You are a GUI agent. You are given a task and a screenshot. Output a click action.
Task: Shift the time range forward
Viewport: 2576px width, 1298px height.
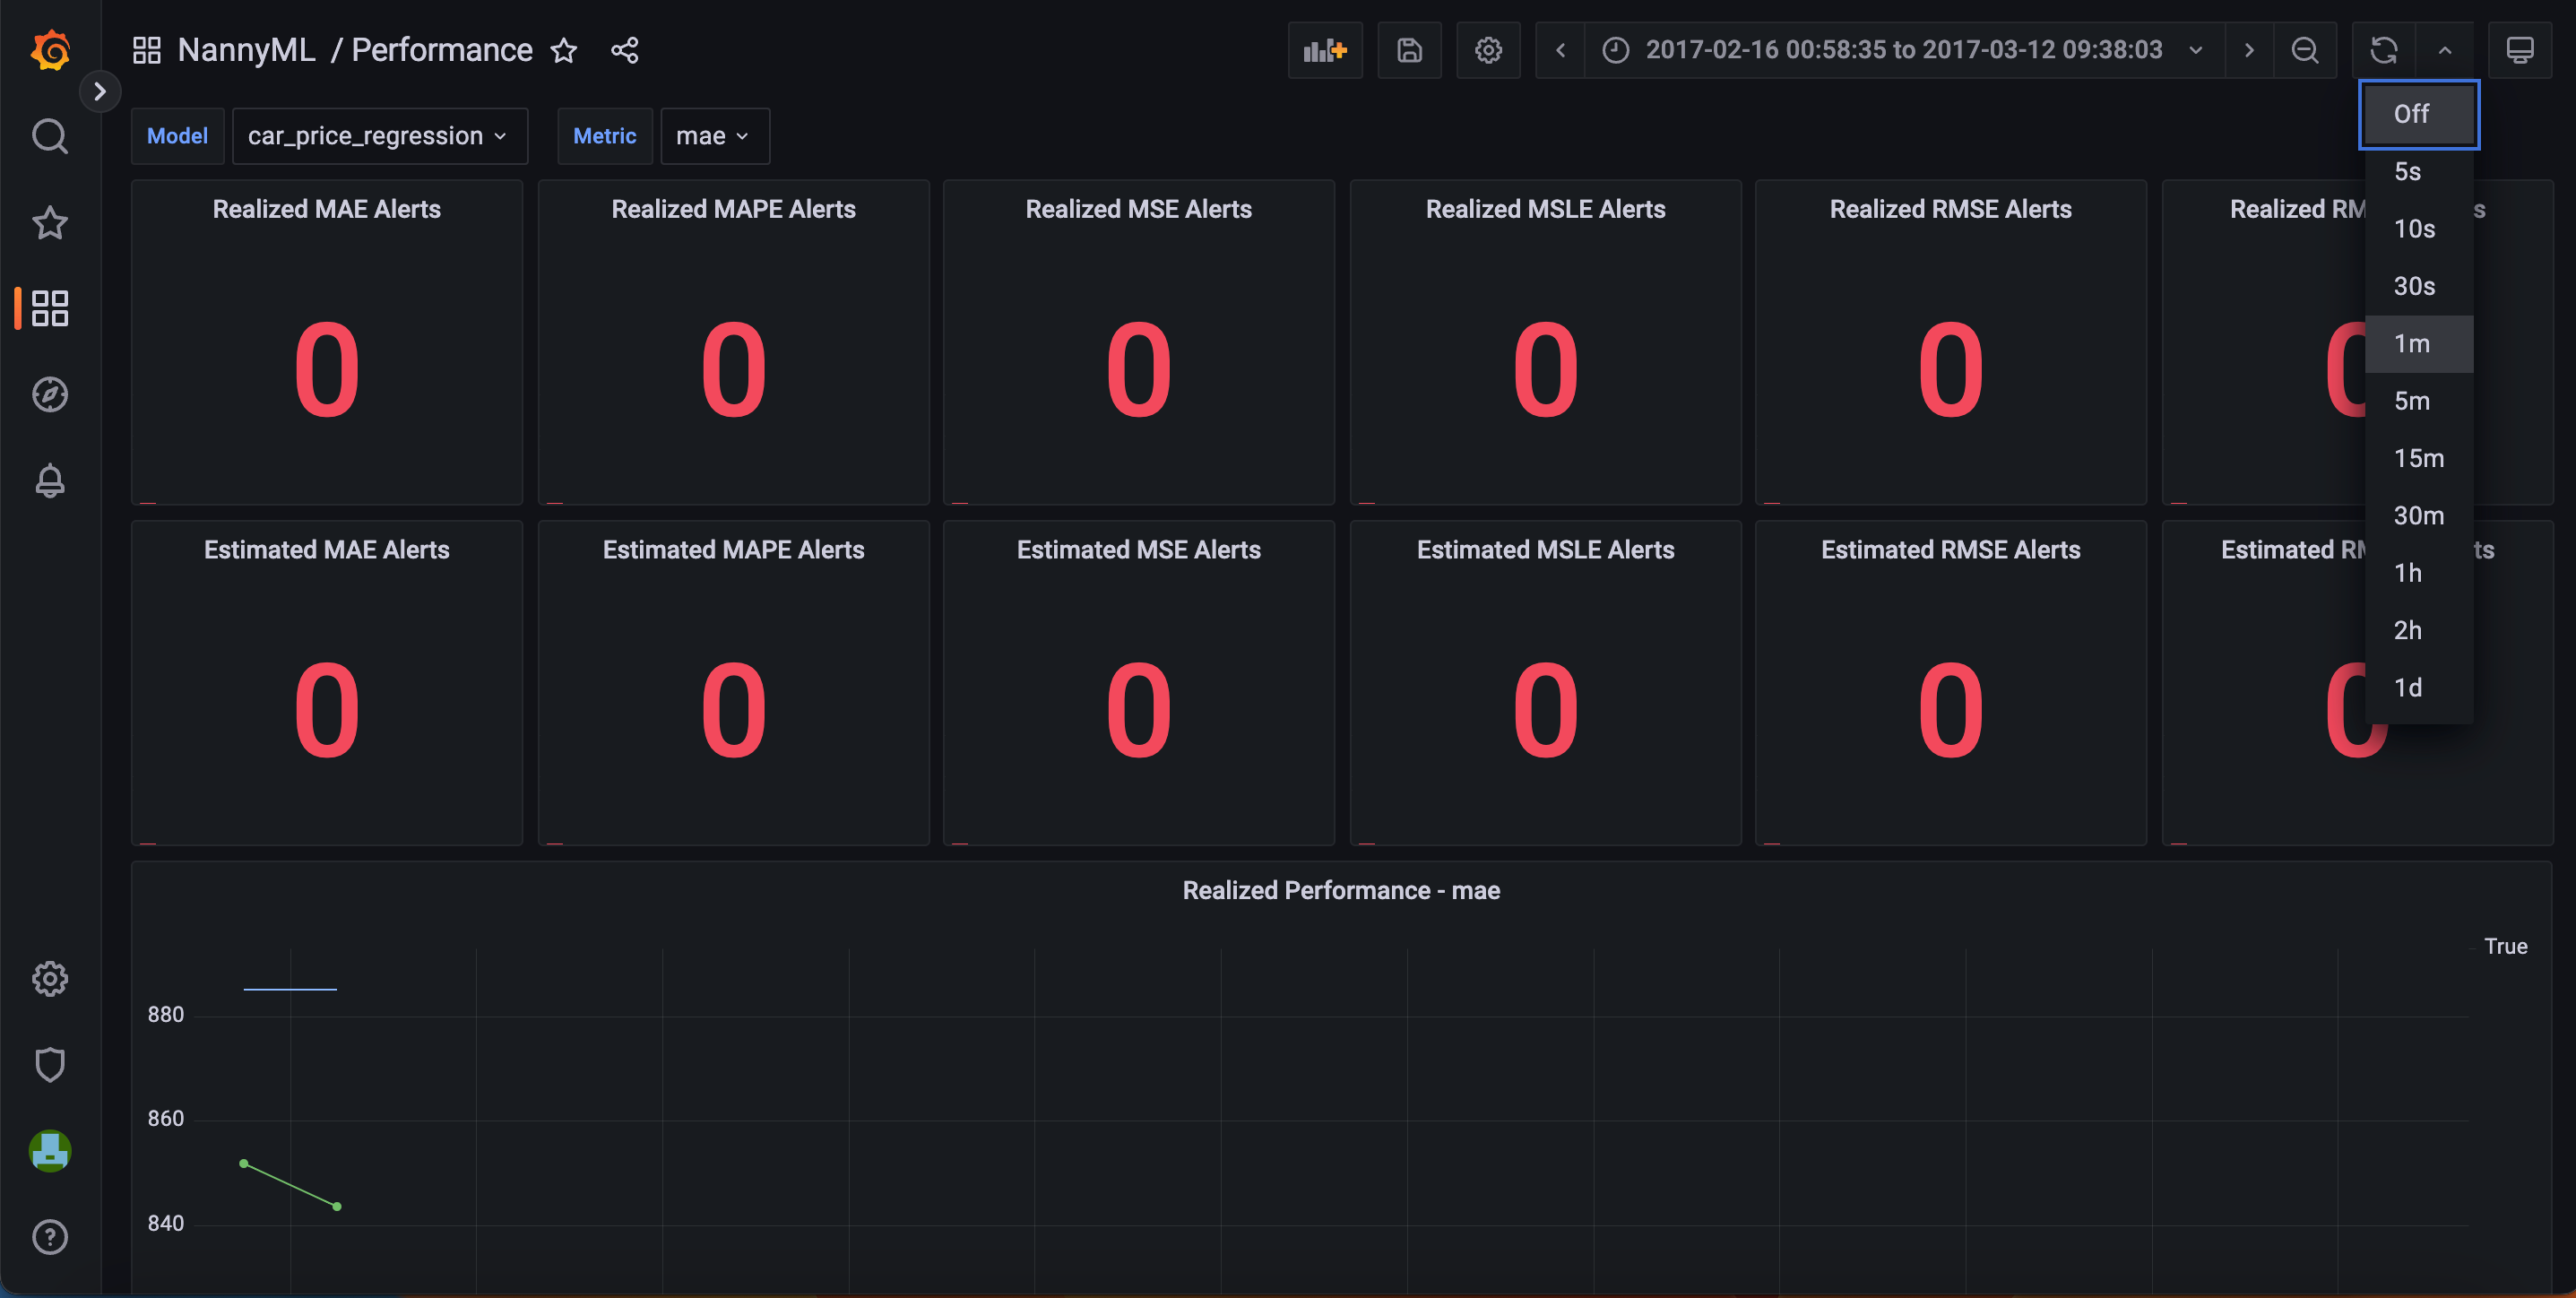click(x=2249, y=50)
